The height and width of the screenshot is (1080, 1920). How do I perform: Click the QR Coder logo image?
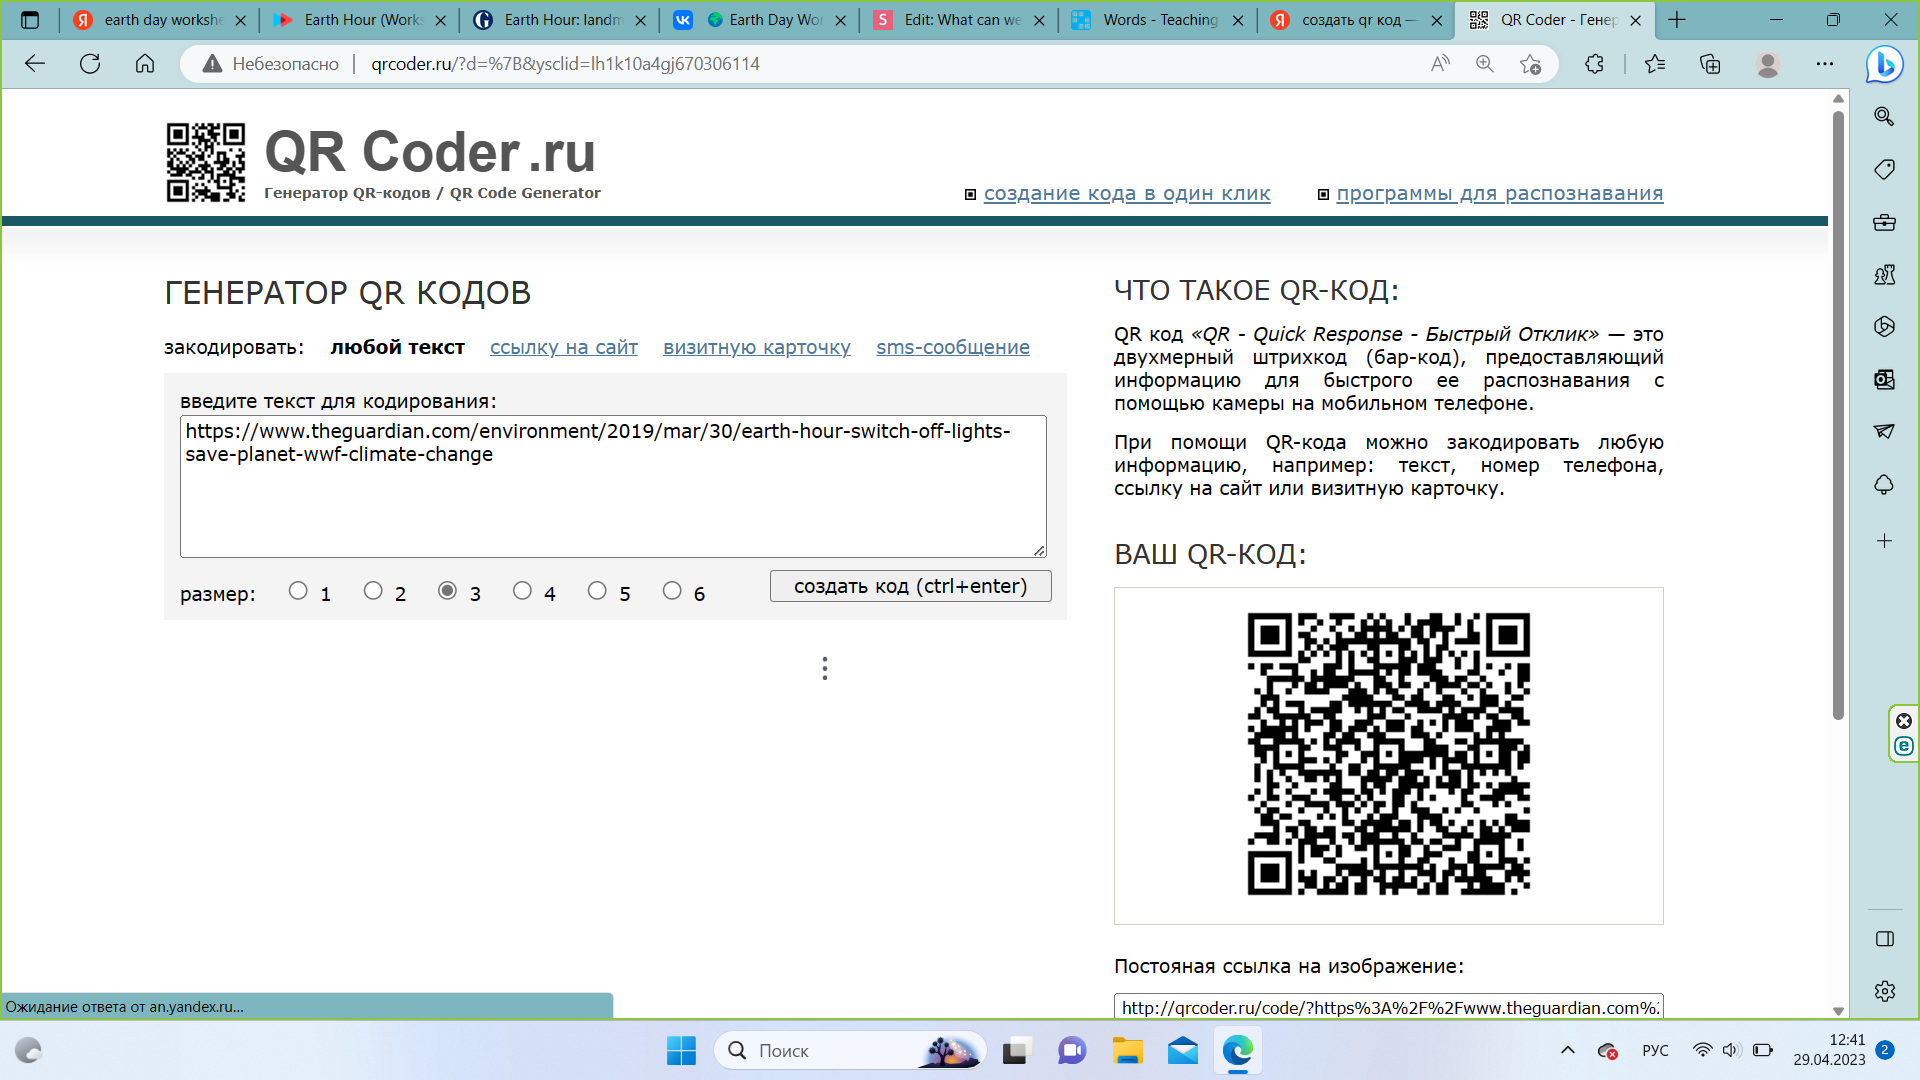point(206,162)
